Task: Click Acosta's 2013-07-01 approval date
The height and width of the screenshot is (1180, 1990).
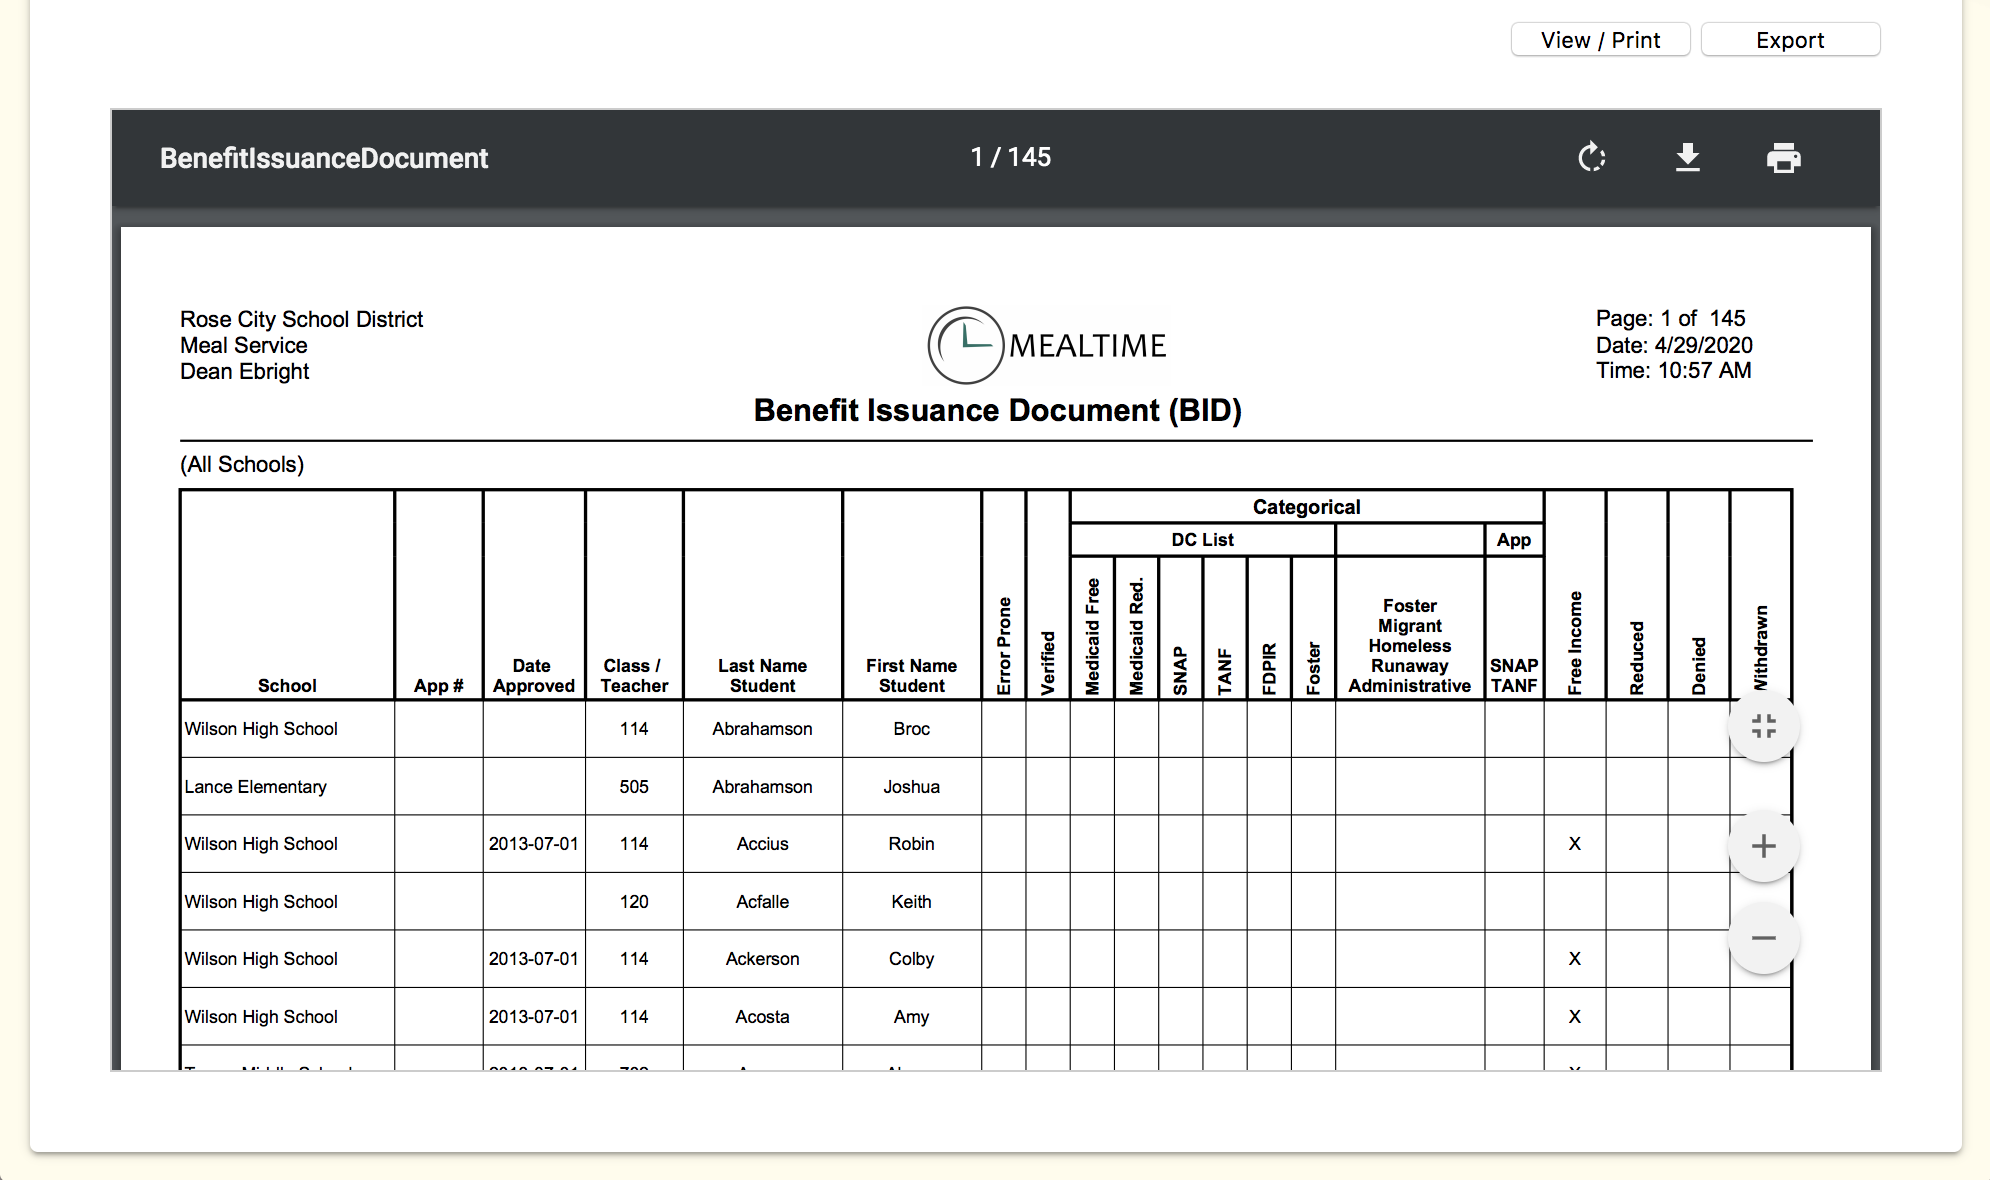Action: click(x=533, y=1017)
